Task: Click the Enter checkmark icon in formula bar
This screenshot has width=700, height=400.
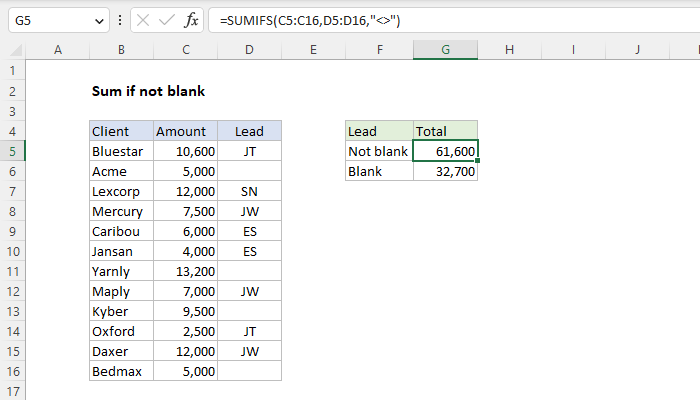Action: (167, 20)
